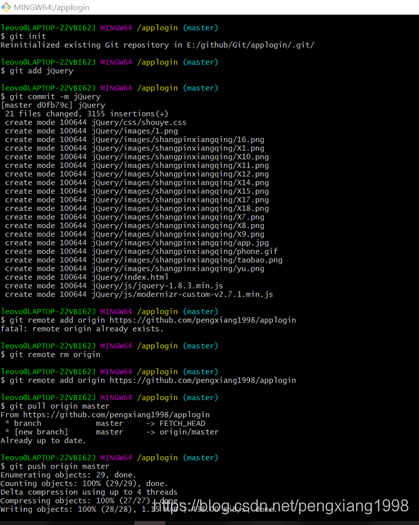The height and width of the screenshot is (525, 419).
Task: Click the 'Already up to date.' message
Action: coord(43,441)
